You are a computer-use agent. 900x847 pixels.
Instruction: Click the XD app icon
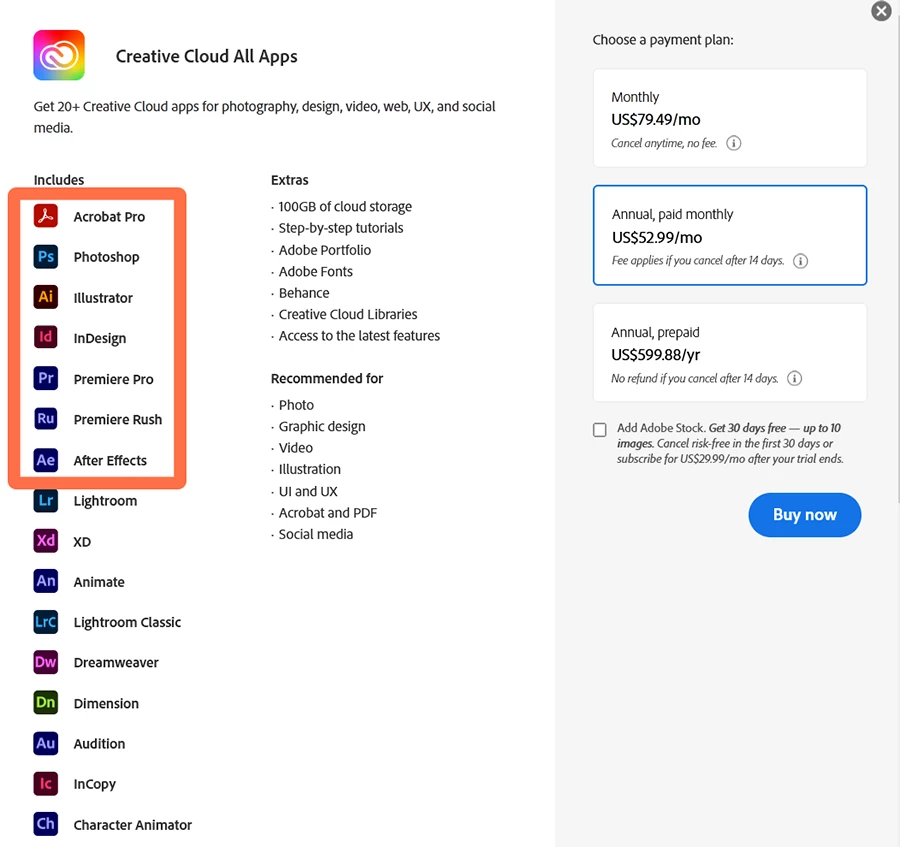pos(46,541)
